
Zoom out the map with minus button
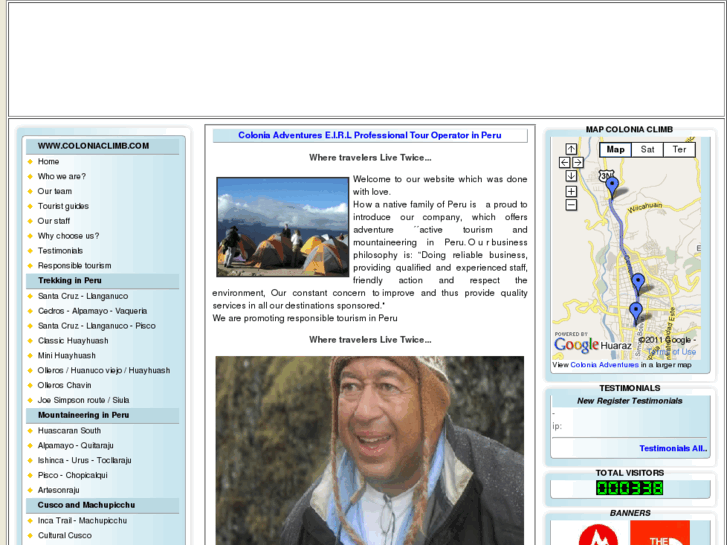[x=571, y=205]
